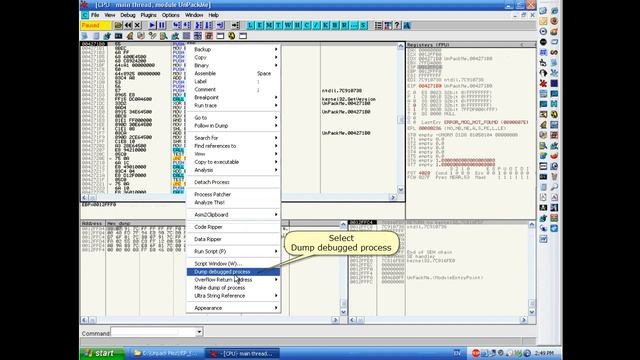The width and height of the screenshot is (640, 360).
Task: Click the Go to address arrow icon
Action: coord(235,25)
